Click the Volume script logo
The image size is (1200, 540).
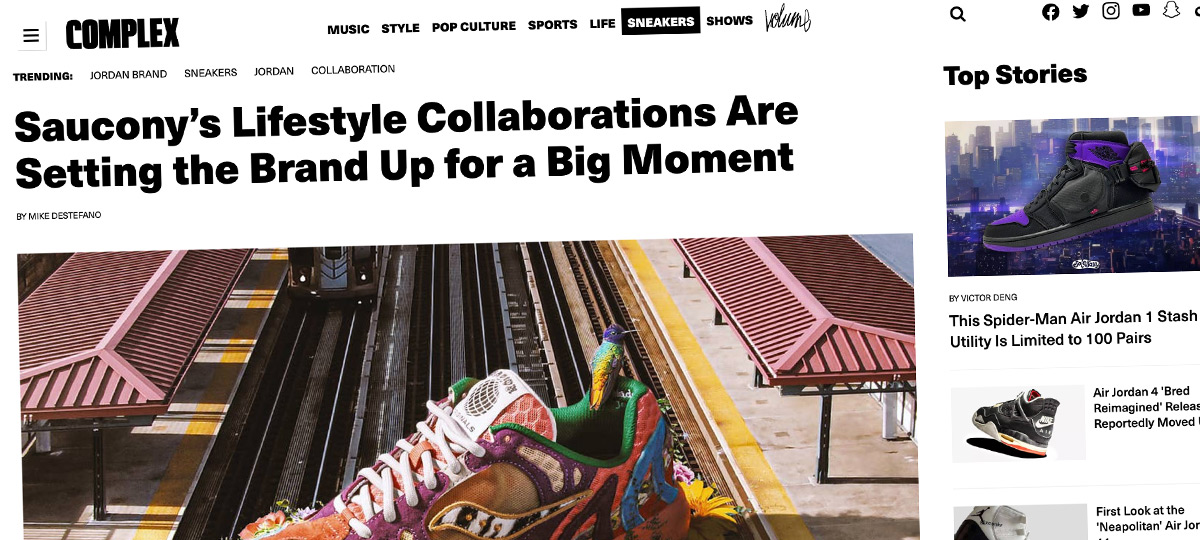click(787, 19)
